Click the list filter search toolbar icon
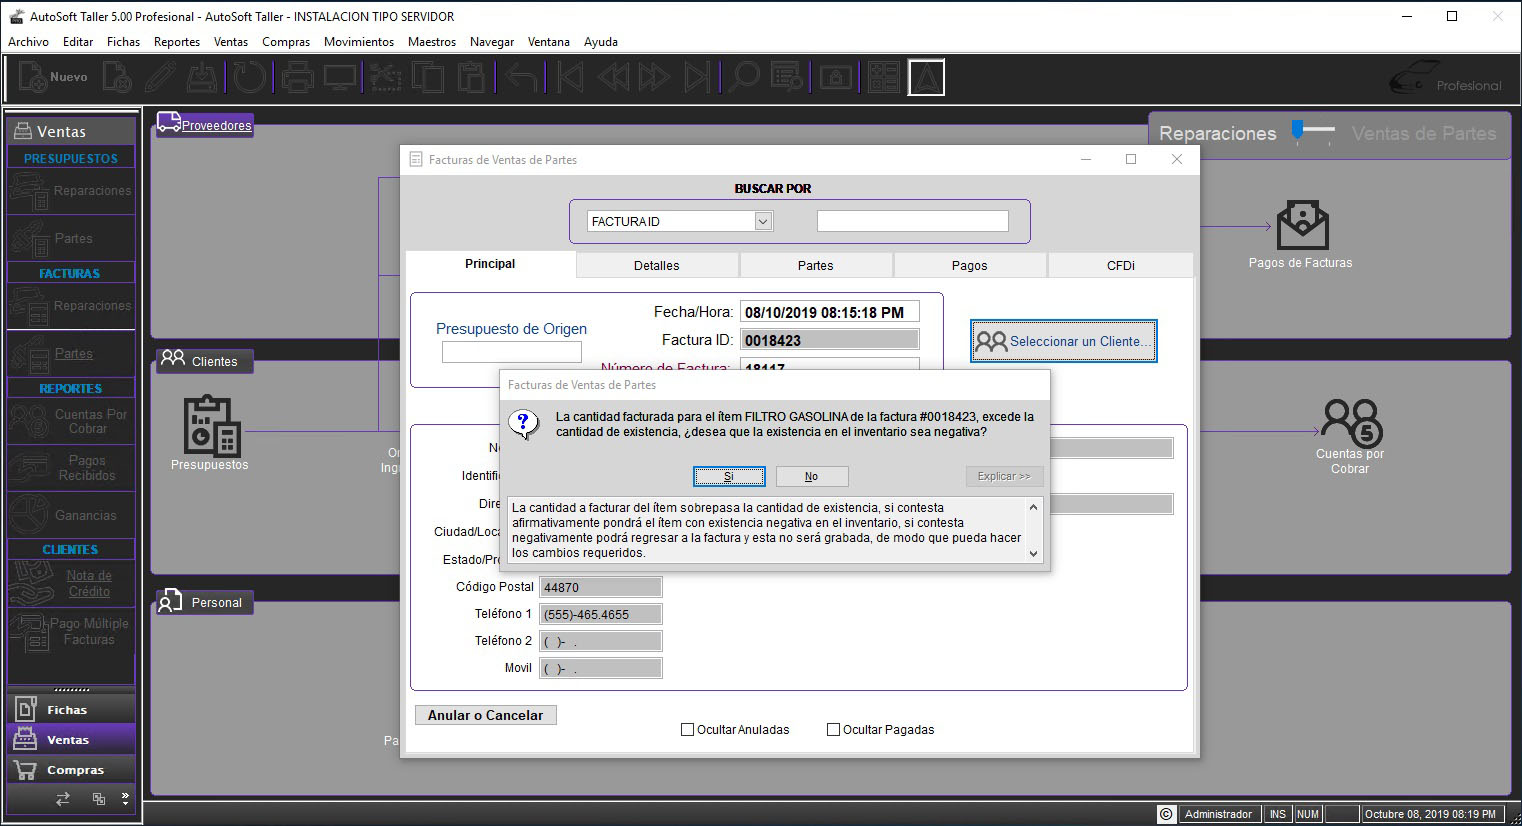Image resolution: width=1522 pixels, height=826 pixels. [x=787, y=77]
